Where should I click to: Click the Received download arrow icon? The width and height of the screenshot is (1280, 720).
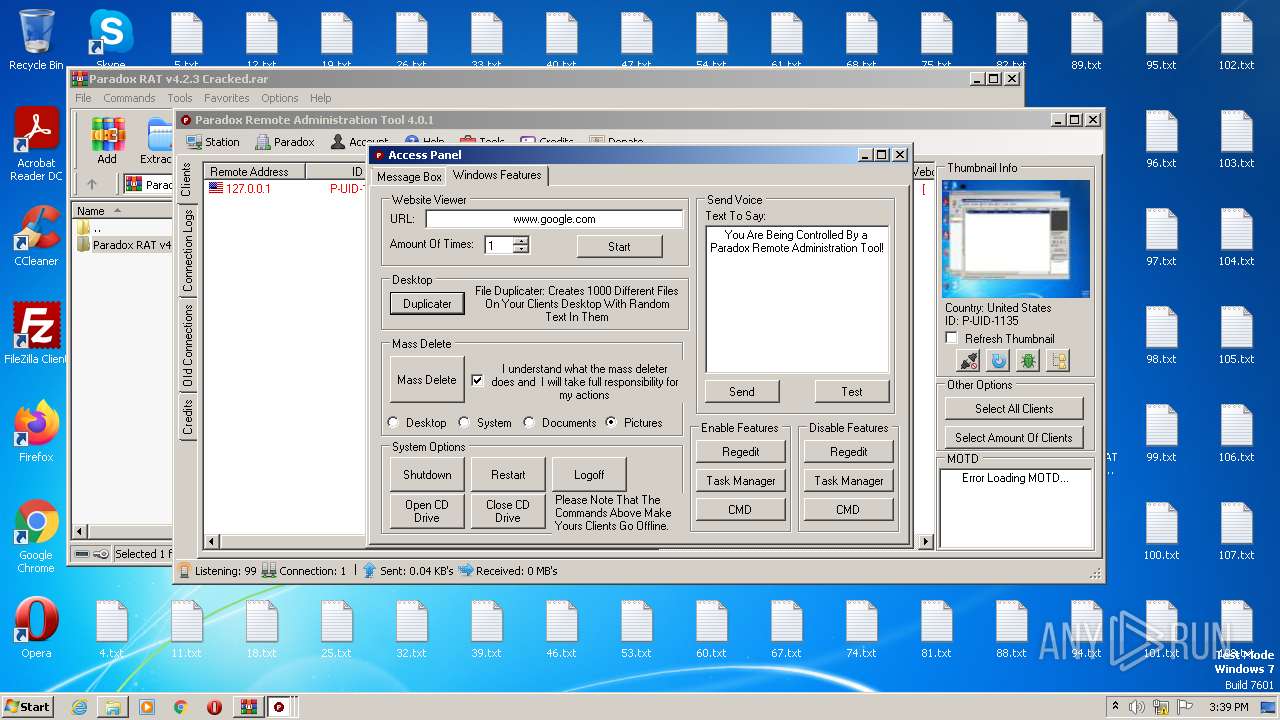click(x=465, y=570)
